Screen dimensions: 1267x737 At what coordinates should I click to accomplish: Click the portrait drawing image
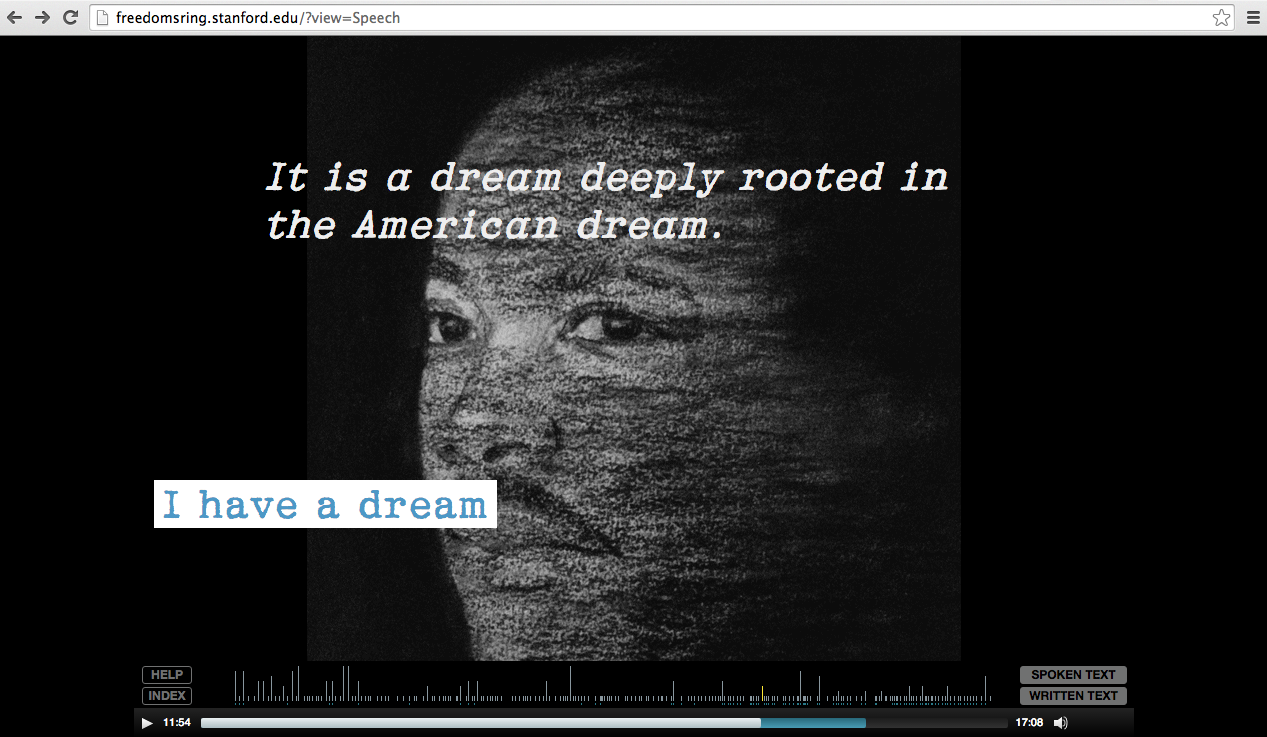click(634, 348)
